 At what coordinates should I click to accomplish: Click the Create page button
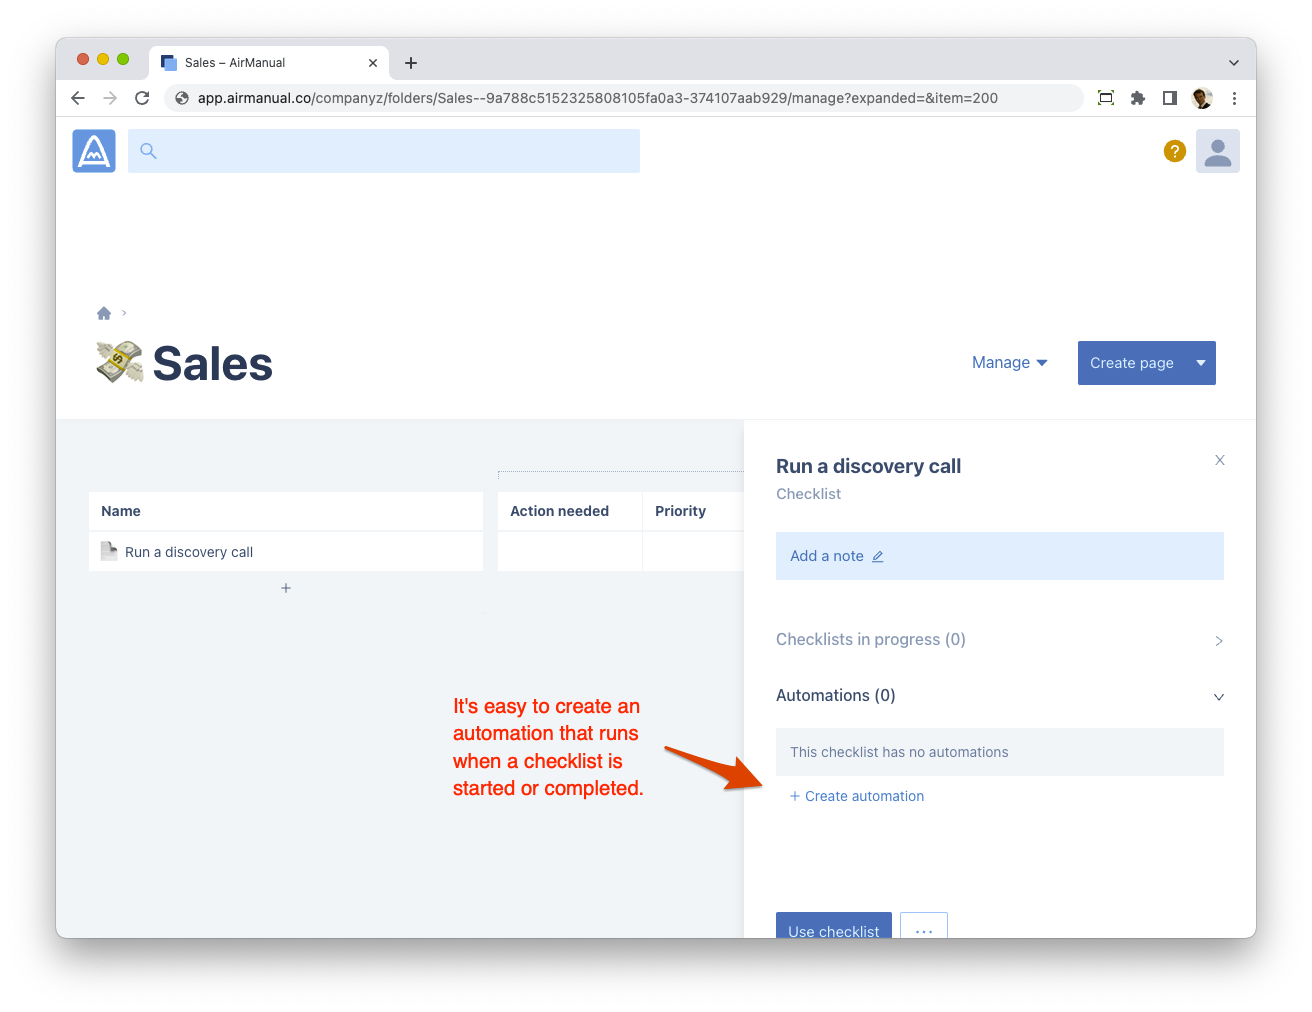pos(1132,363)
